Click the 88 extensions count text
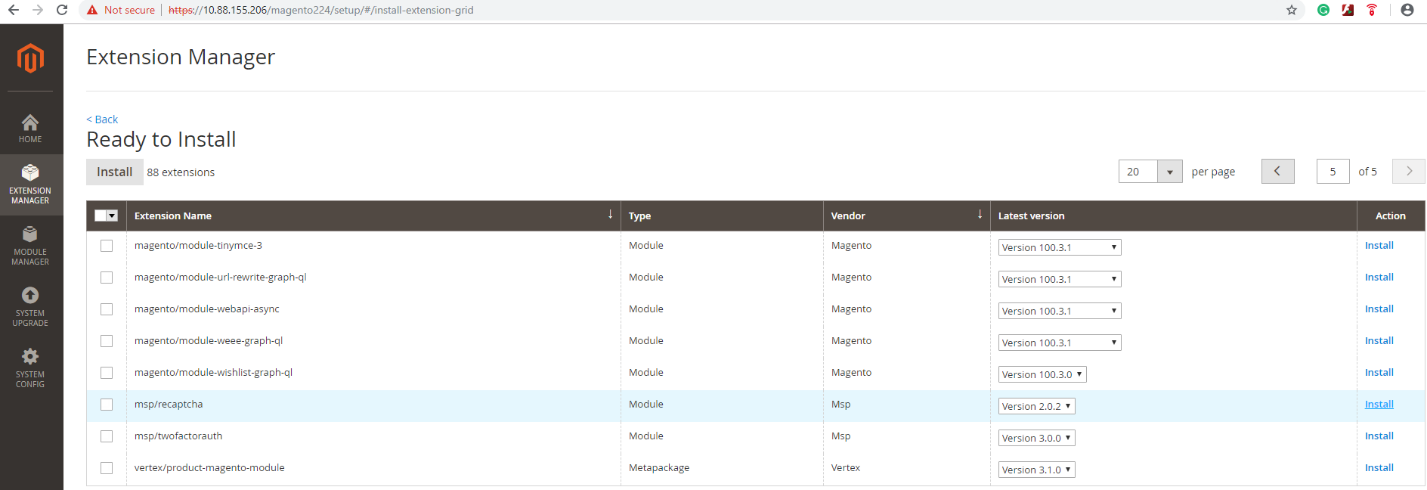The width and height of the screenshot is (1427, 490). coord(181,172)
